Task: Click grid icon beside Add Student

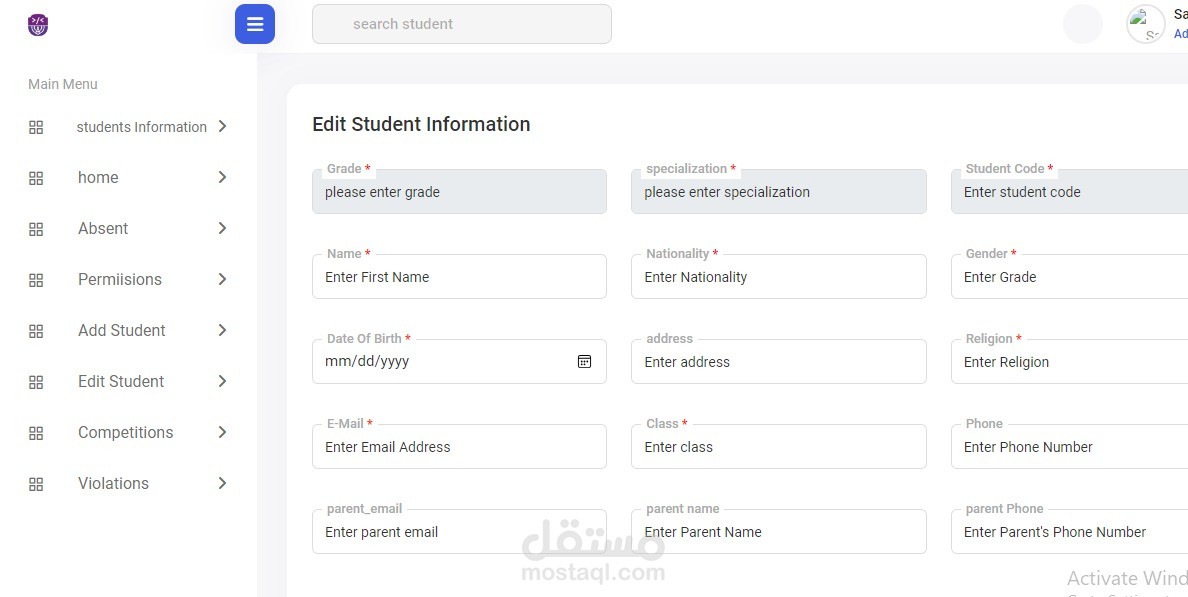Action: tap(36, 331)
